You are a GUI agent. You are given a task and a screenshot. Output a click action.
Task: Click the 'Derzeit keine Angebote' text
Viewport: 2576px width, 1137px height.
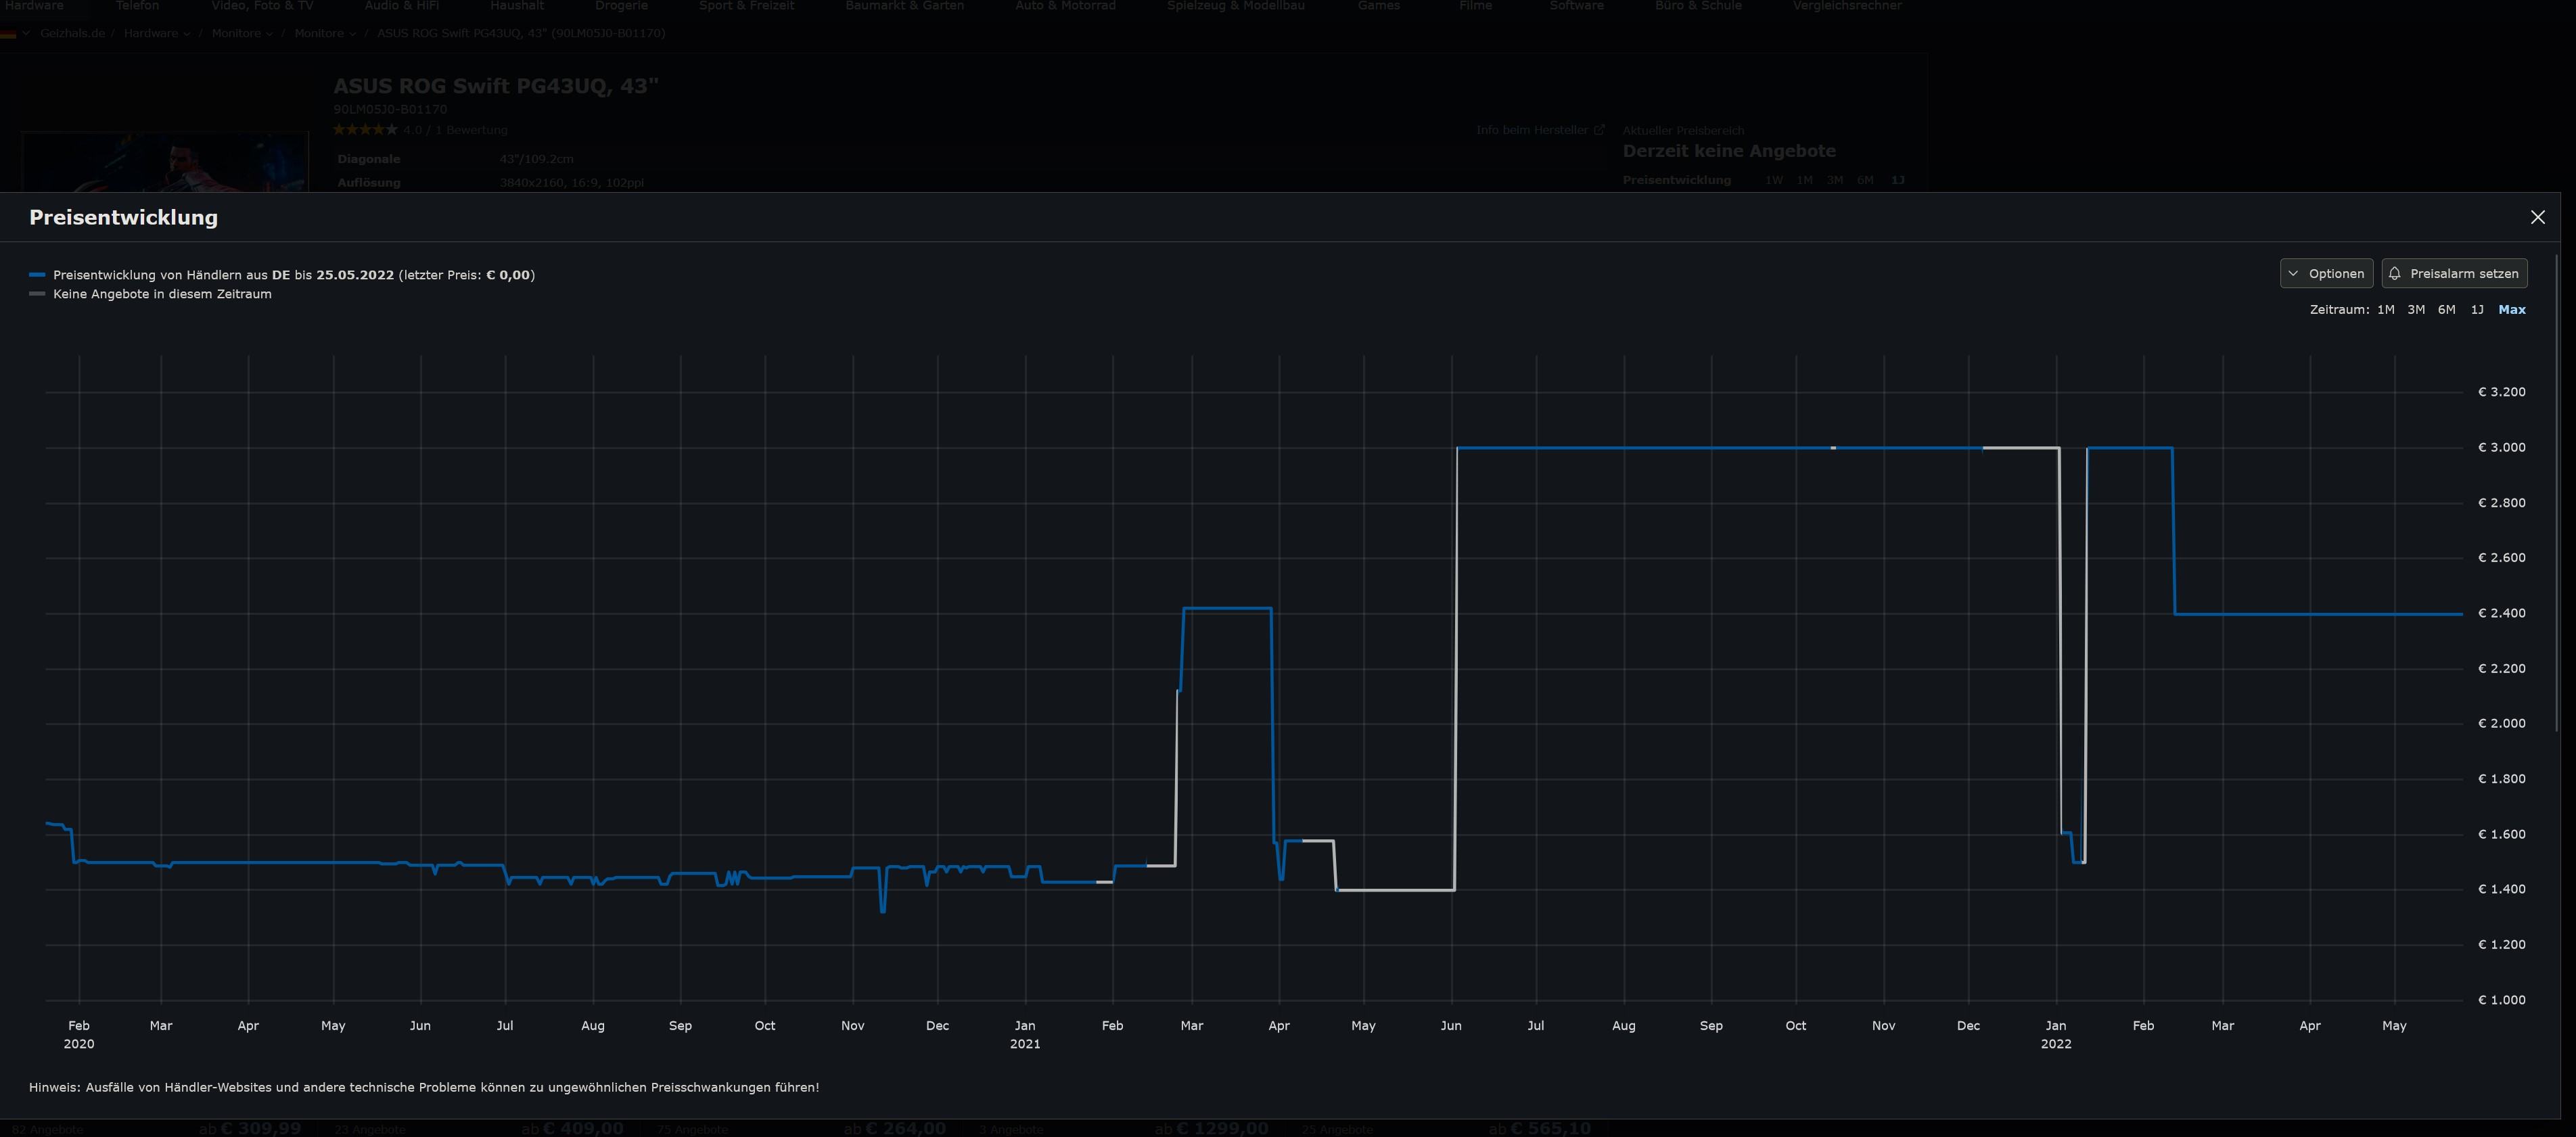click(x=1729, y=151)
